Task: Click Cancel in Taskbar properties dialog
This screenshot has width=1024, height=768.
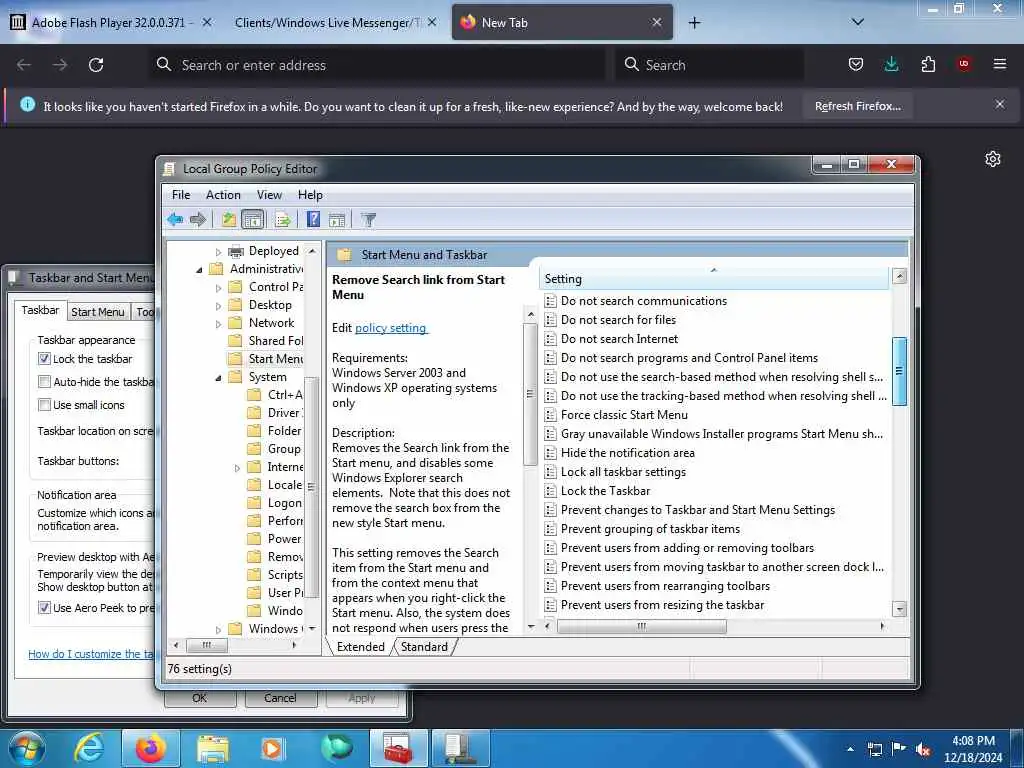Action: point(280,697)
